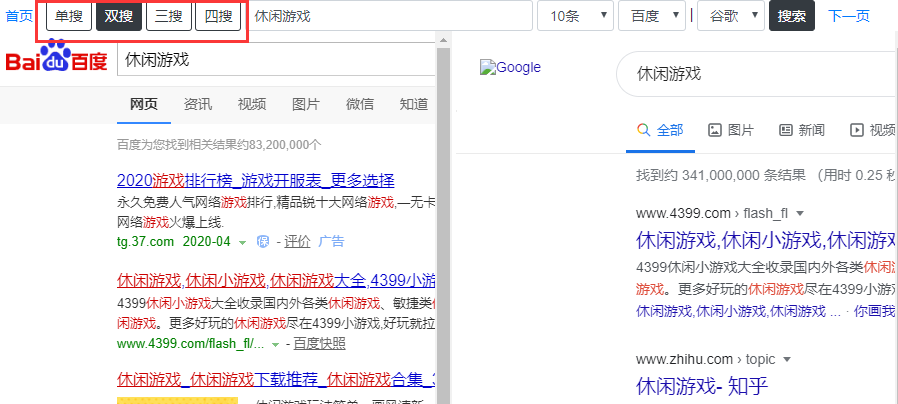Go to 下一页 next page
898x404 pixels.
[x=849, y=16]
